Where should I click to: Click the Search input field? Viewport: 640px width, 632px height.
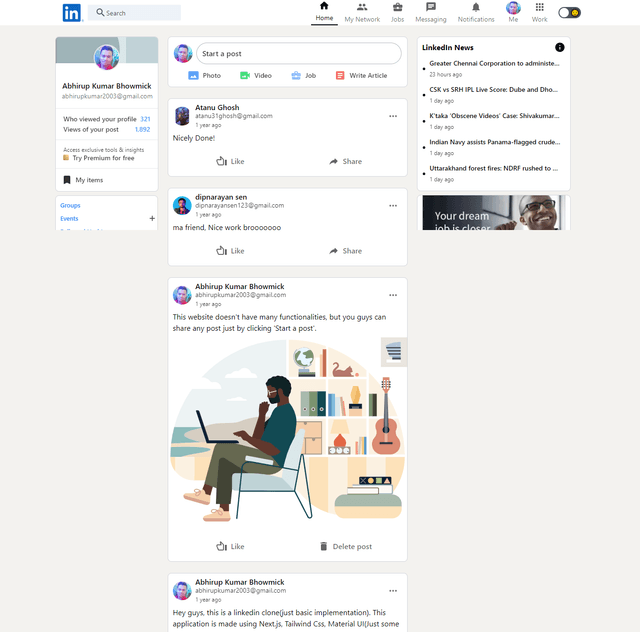(134, 13)
